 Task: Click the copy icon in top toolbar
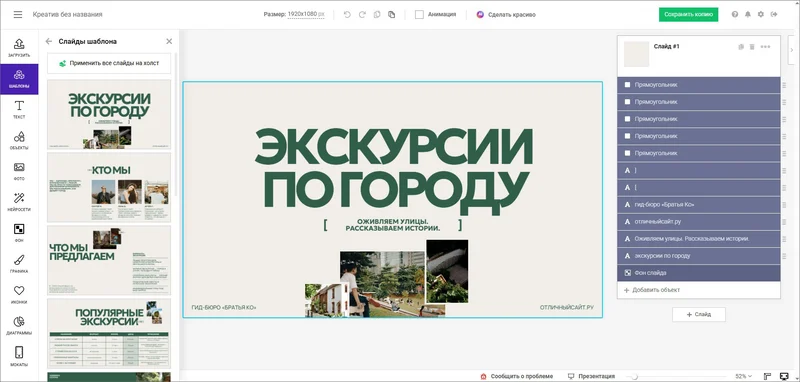point(377,15)
